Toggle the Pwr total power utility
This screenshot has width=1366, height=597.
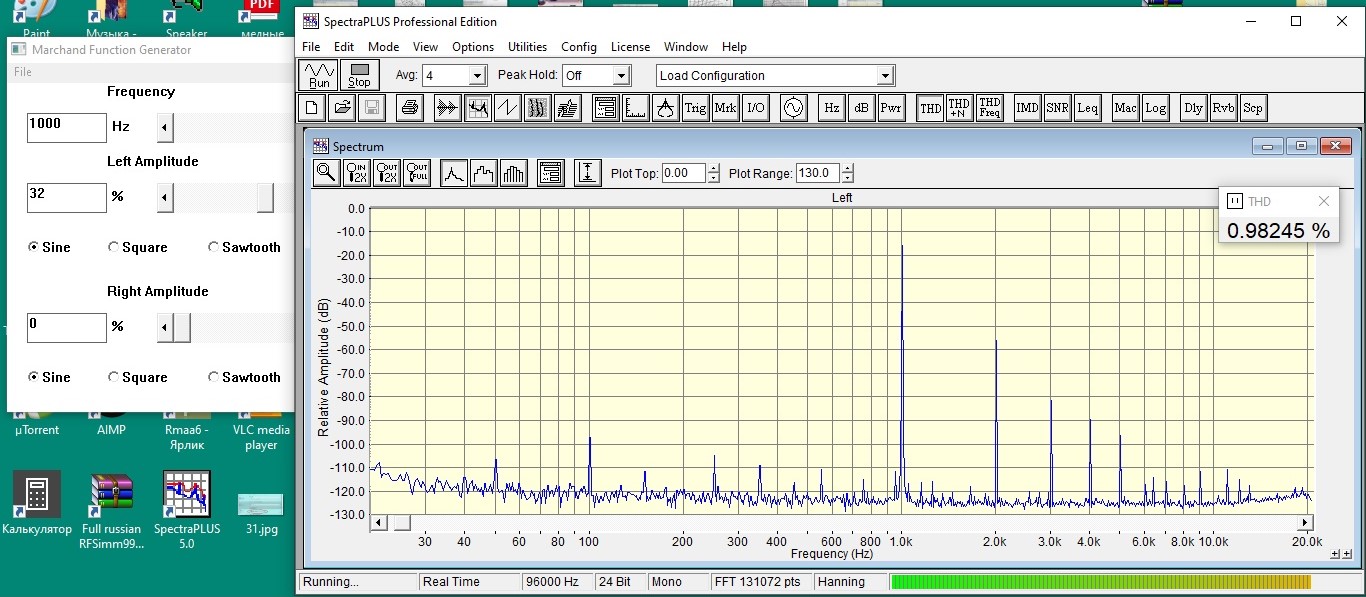coord(891,108)
